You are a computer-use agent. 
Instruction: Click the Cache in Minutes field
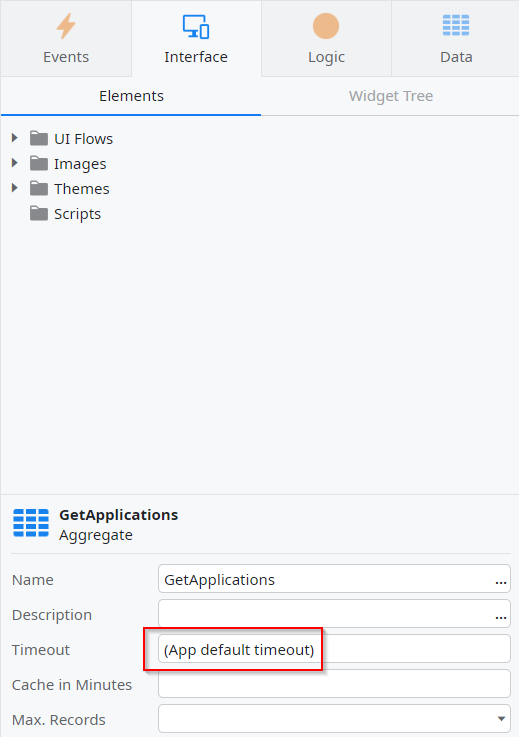[x=334, y=684]
